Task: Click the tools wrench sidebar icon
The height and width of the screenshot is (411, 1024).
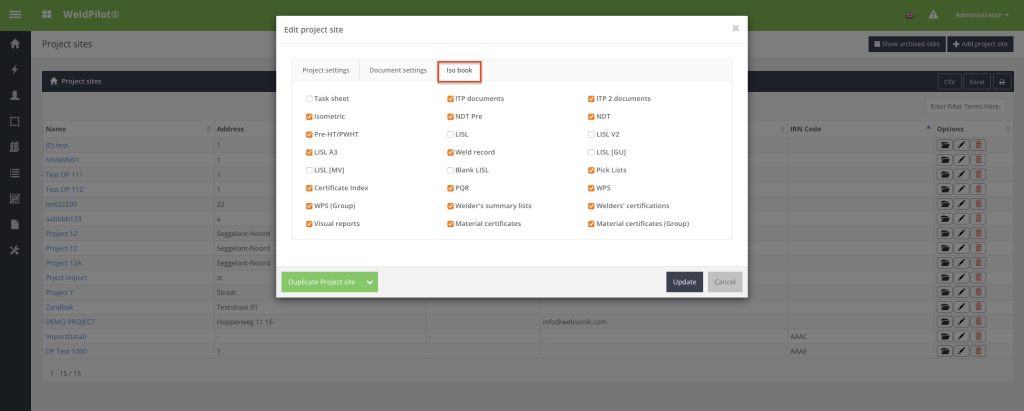Action: click(15, 249)
